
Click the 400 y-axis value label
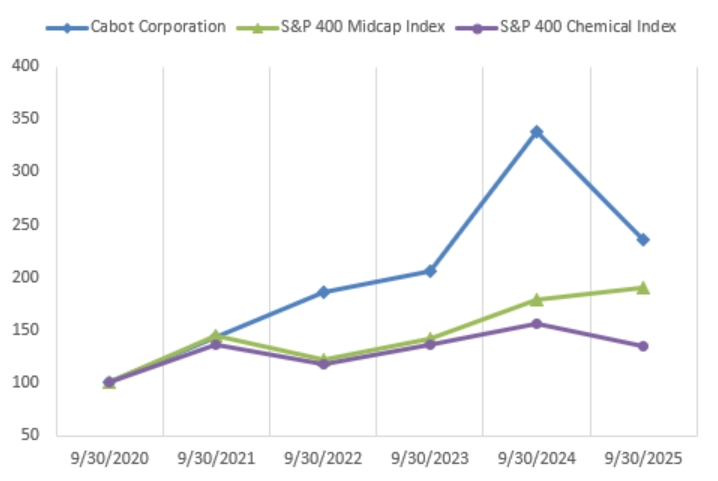click(x=25, y=66)
